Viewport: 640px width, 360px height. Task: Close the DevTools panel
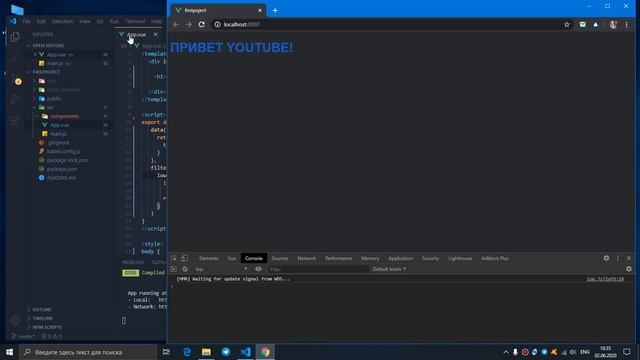pos(629,258)
